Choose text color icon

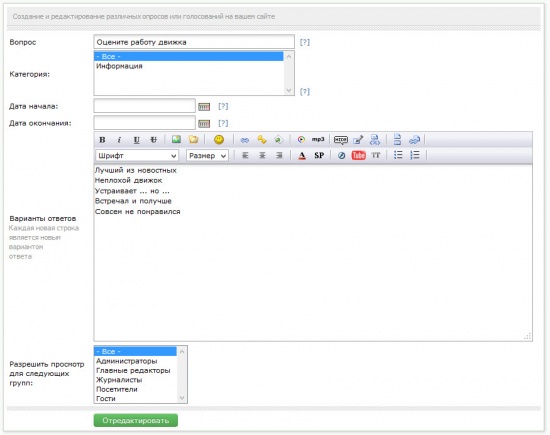[302, 155]
